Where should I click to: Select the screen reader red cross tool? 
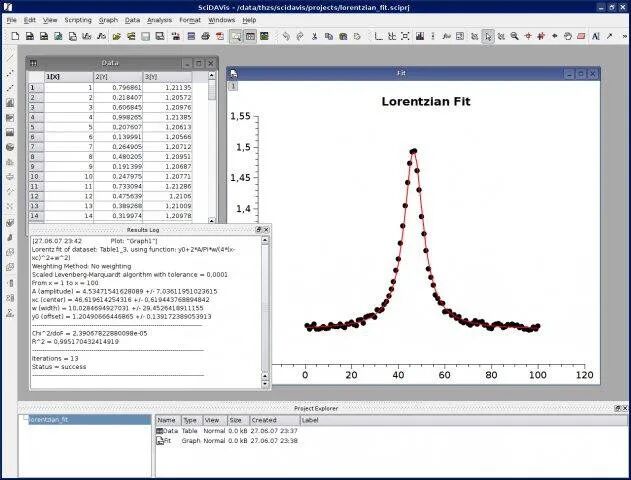[541, 36]
